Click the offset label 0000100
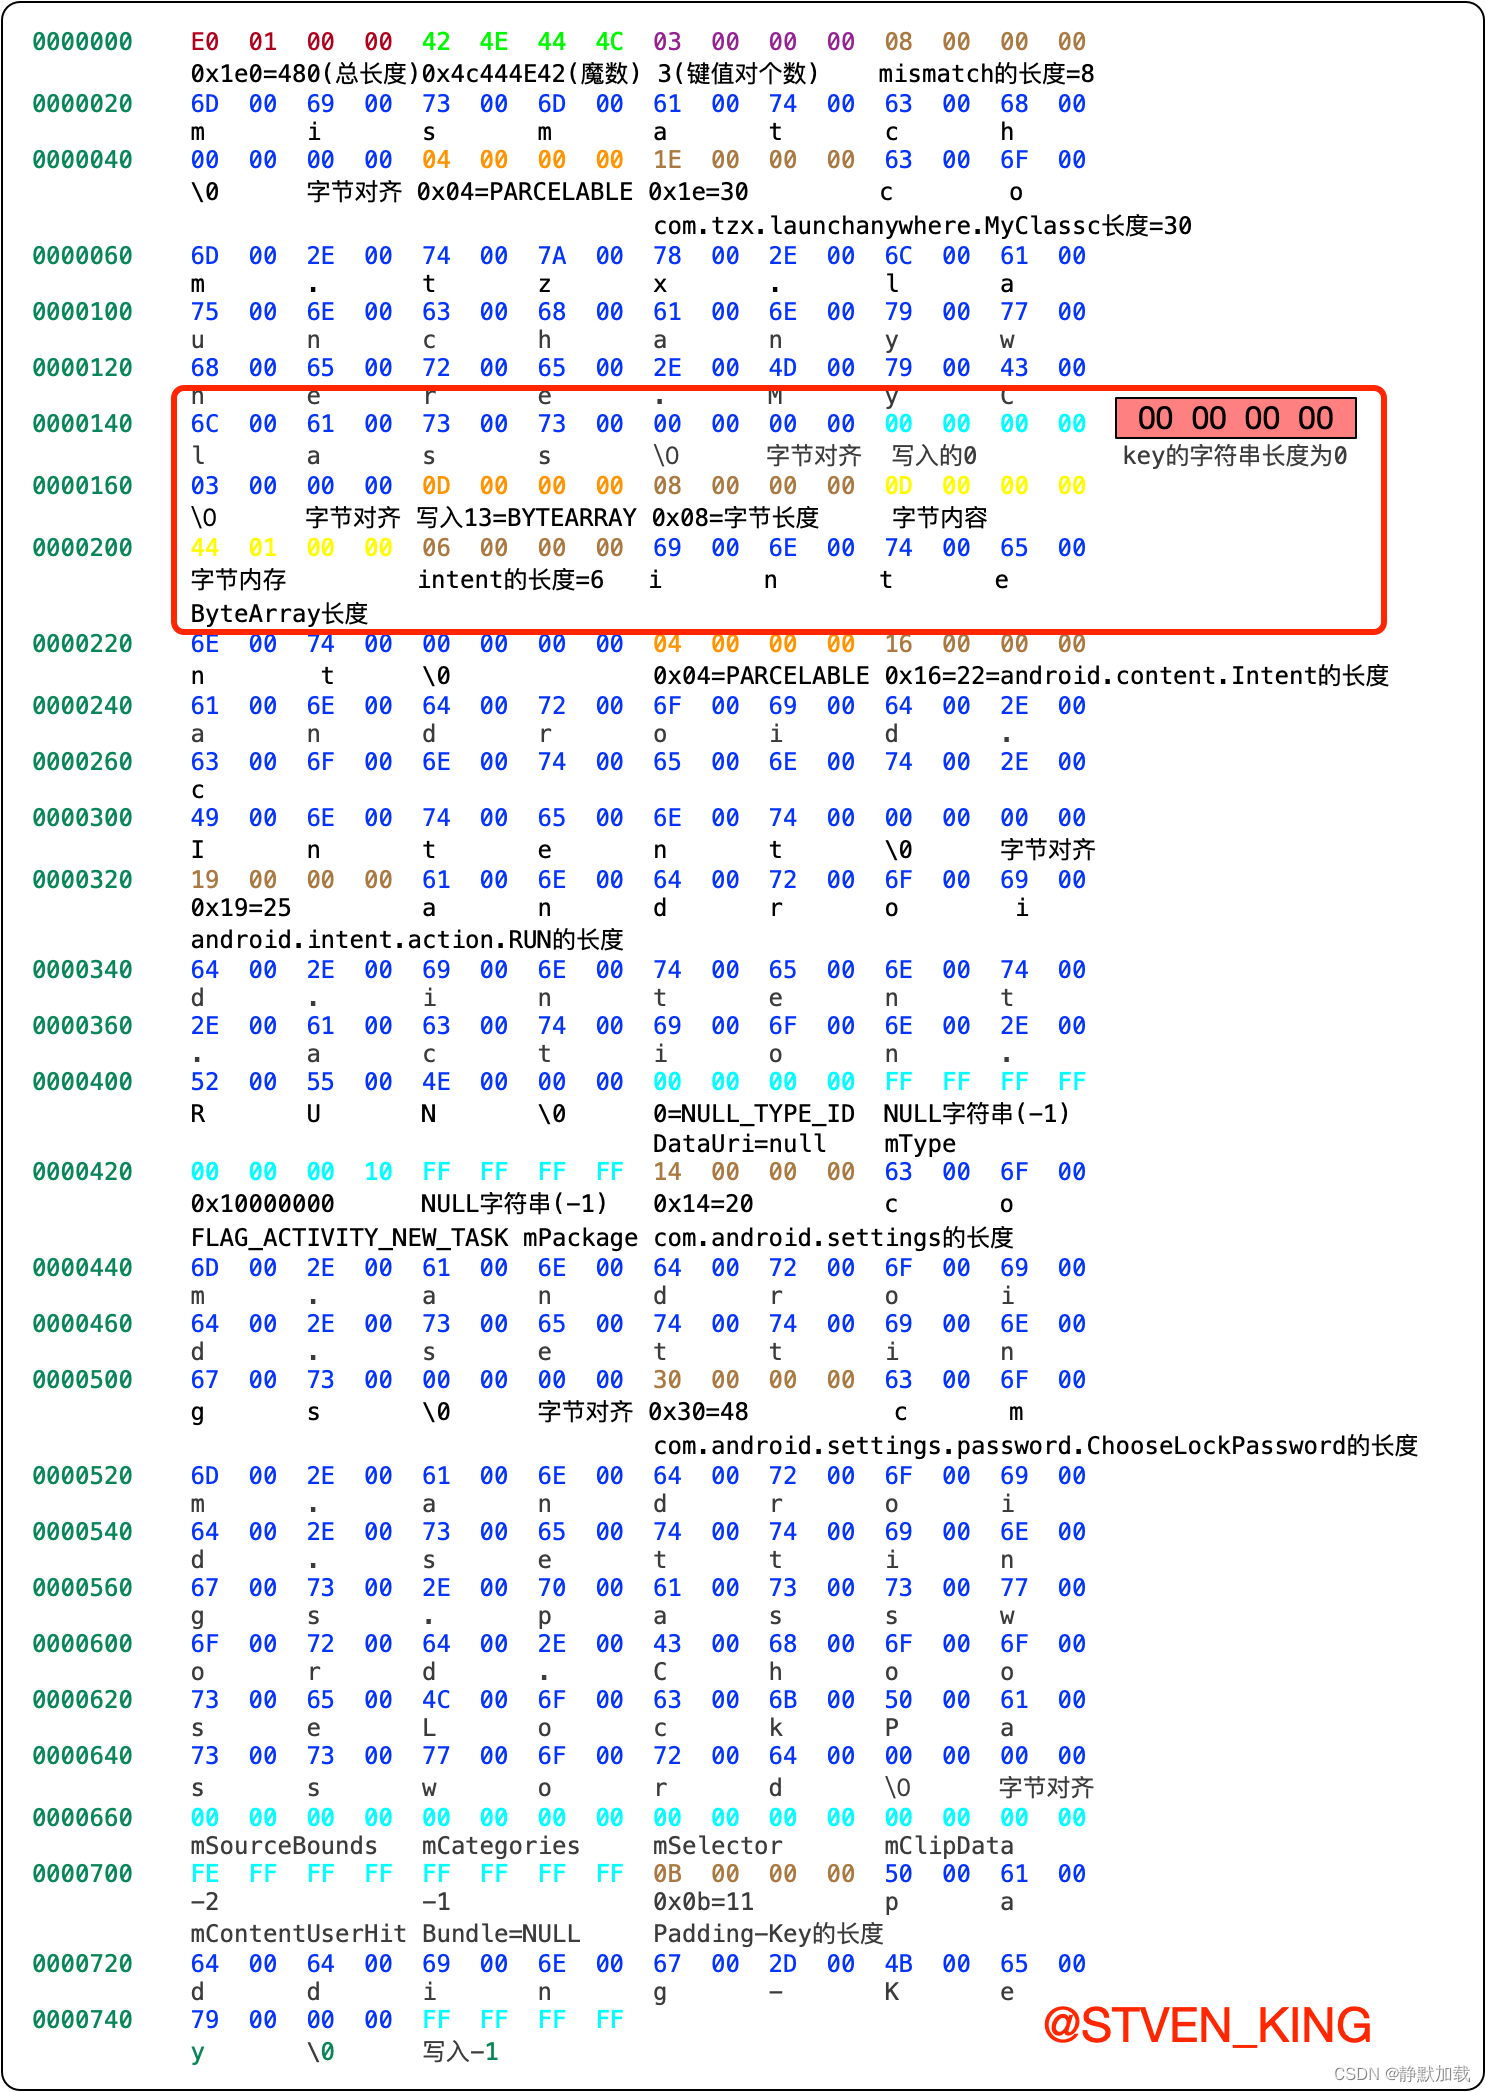 pos(82,312)
